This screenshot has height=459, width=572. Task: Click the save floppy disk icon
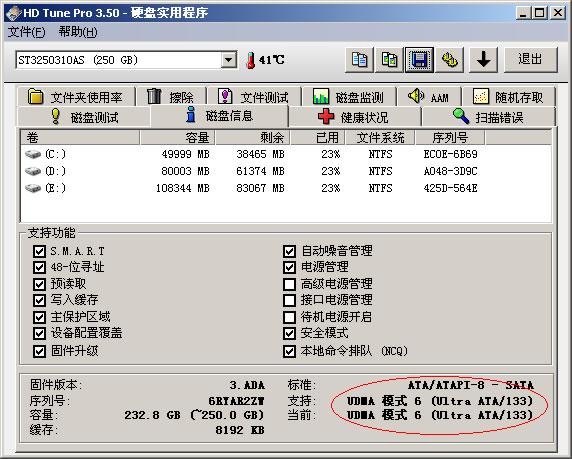(x=419, y=59)
